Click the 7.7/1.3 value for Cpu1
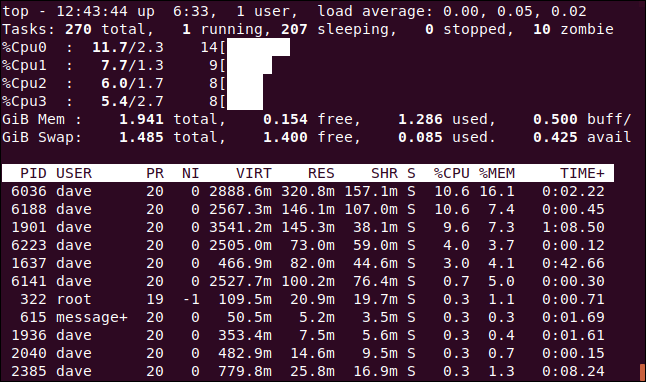Image resolution: width=646 pixels, height=382 pixels. [132, 66]
